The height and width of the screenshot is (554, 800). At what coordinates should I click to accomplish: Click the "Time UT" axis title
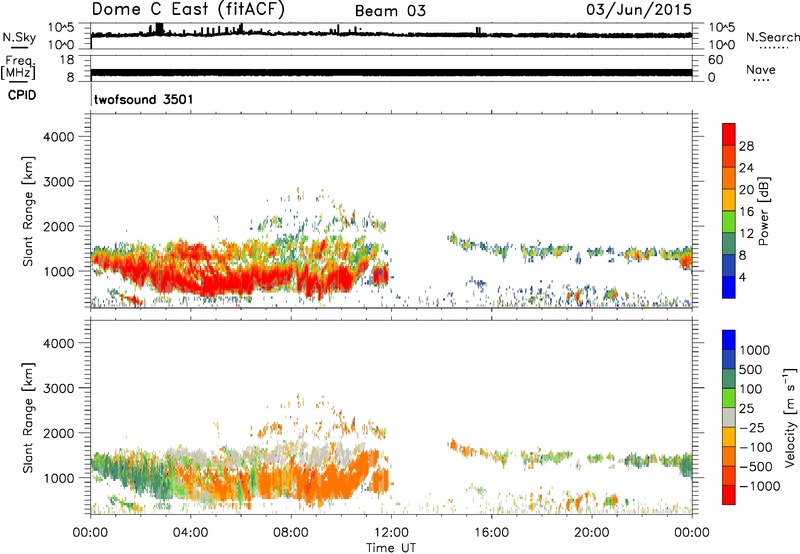tap(391, 548)
